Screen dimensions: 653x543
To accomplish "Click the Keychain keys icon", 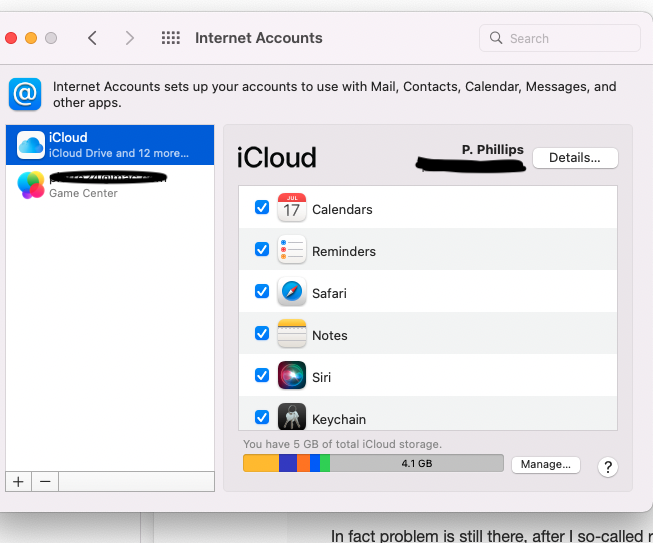I will (x=292, y=416).
